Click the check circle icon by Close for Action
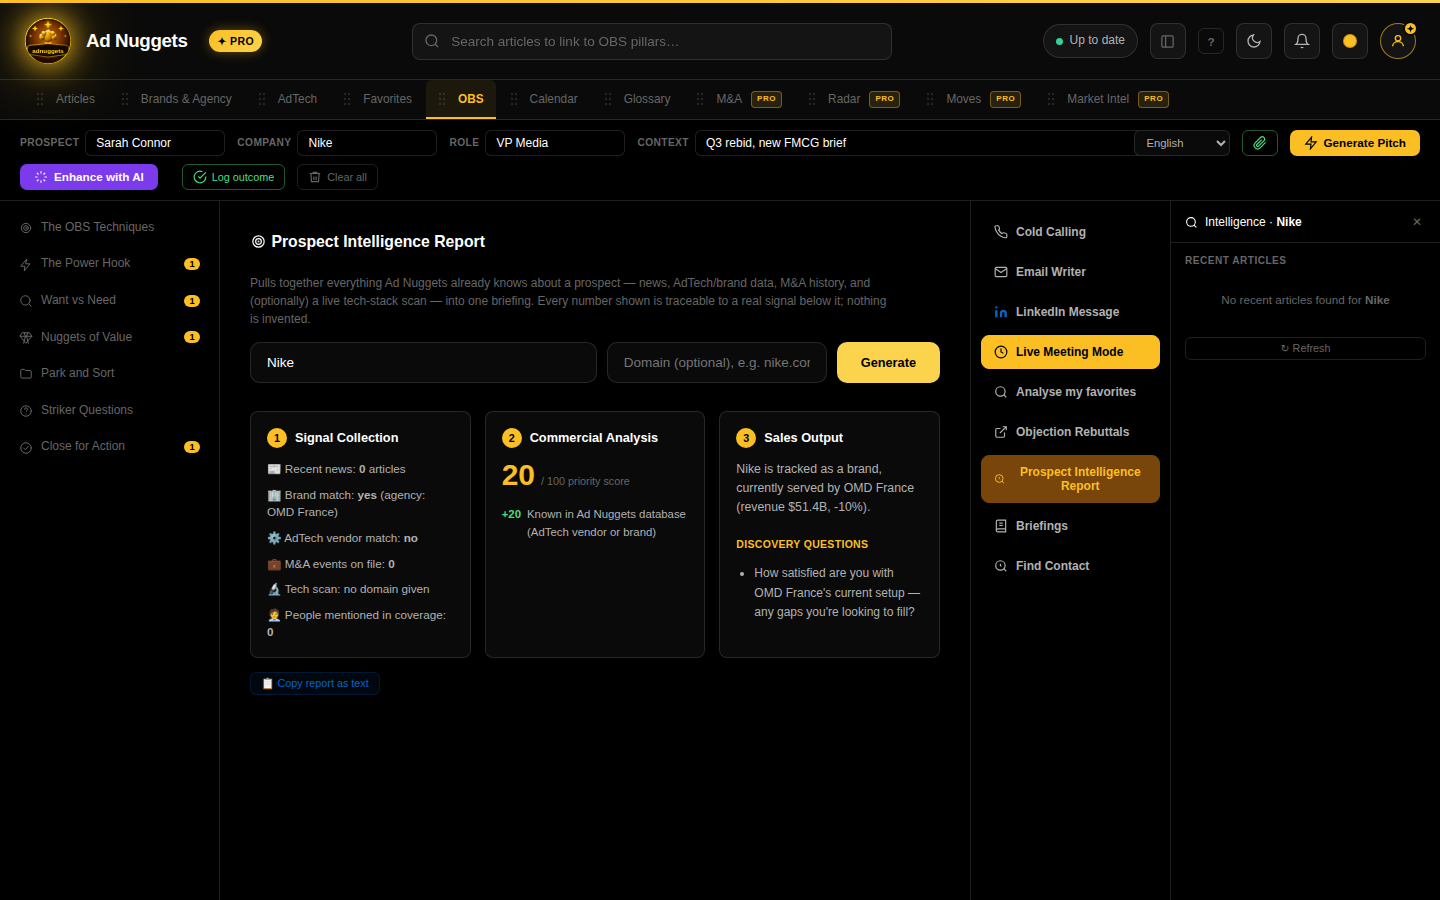1440x900 pixels. click(26, 447)
